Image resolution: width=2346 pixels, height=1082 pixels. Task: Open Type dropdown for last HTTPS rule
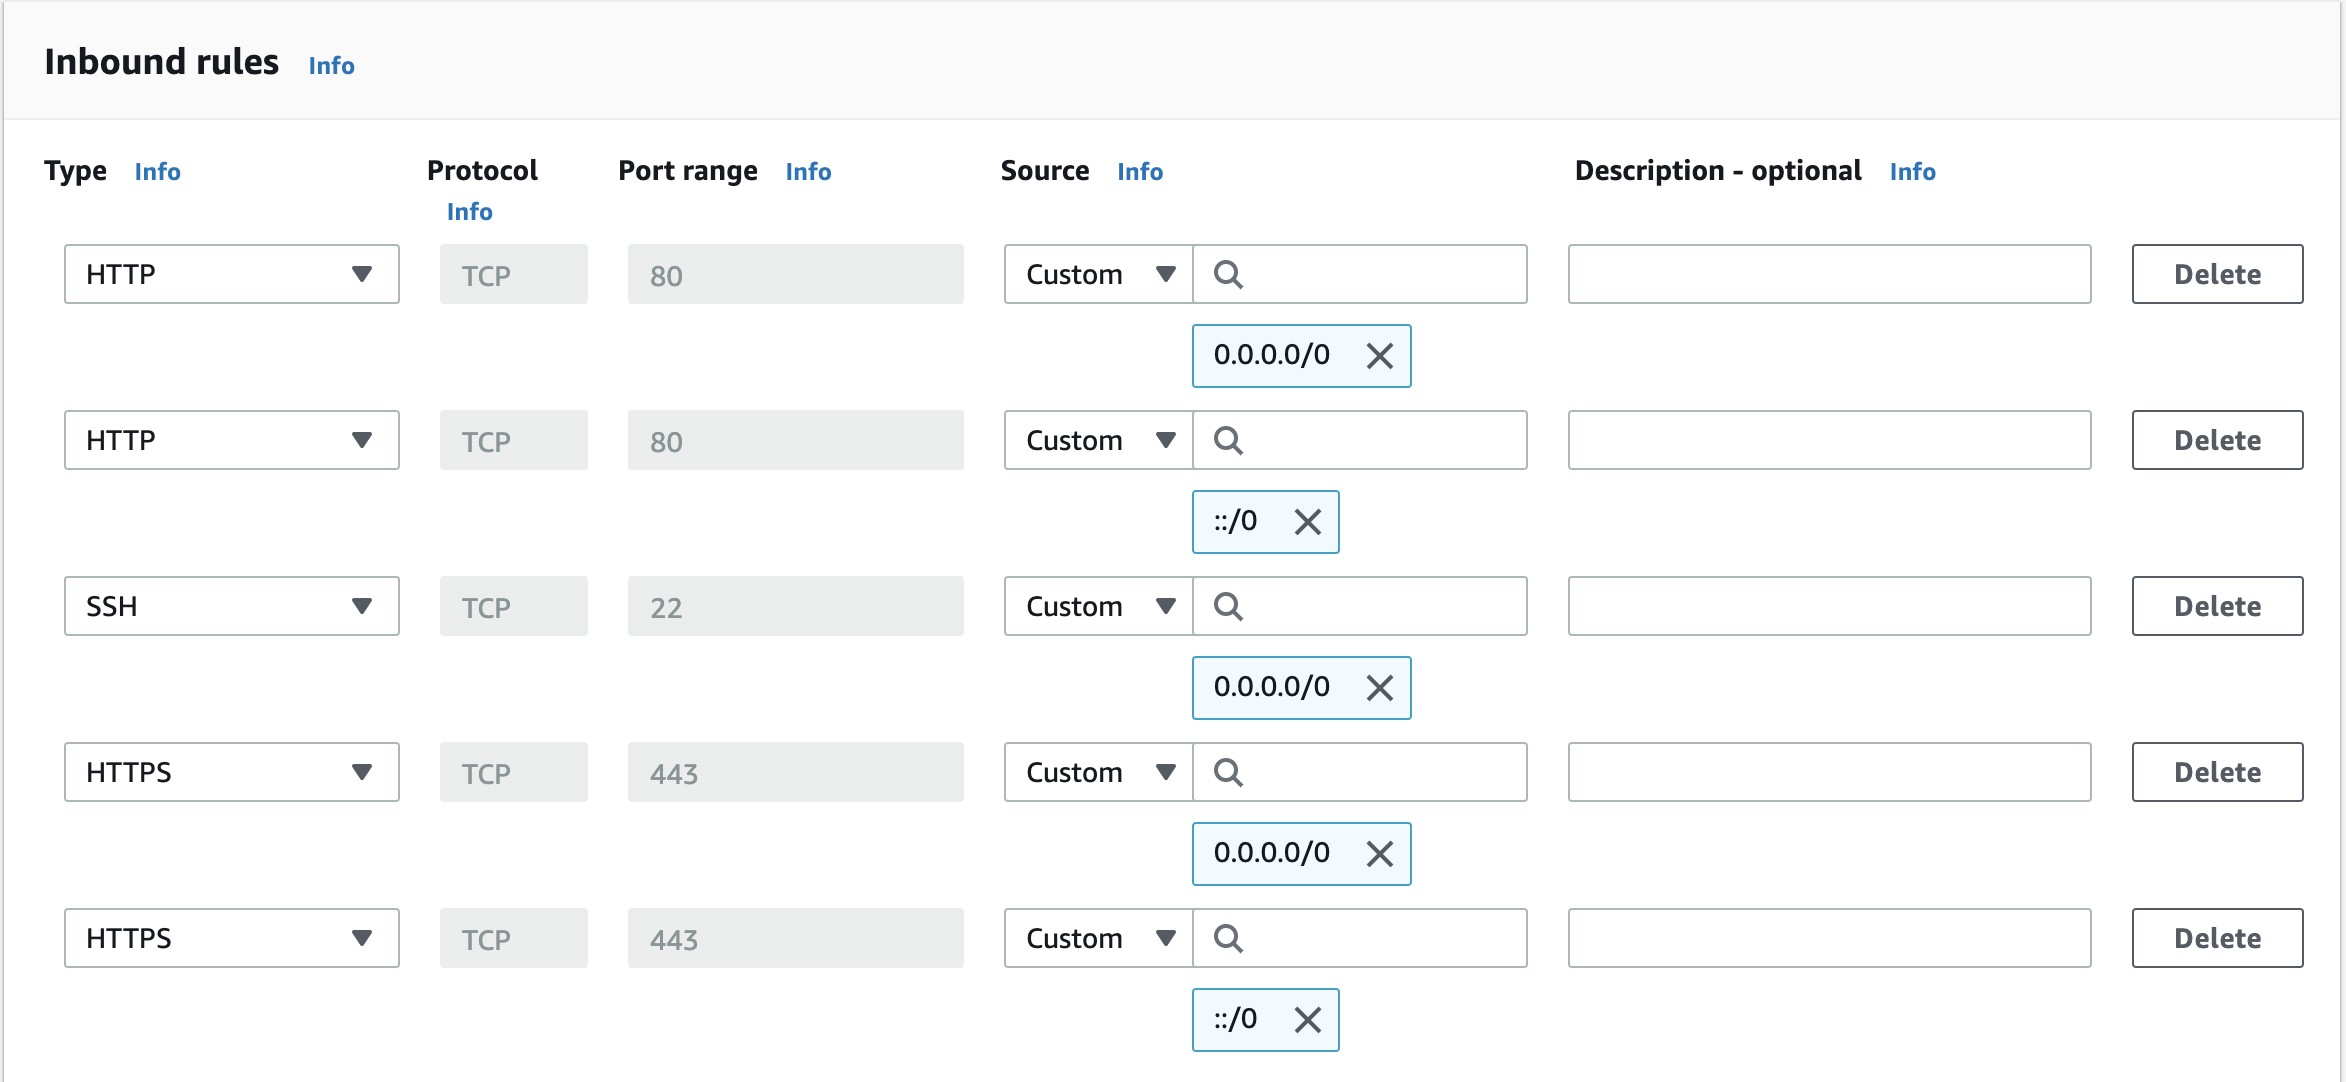(x=231, y=938)
